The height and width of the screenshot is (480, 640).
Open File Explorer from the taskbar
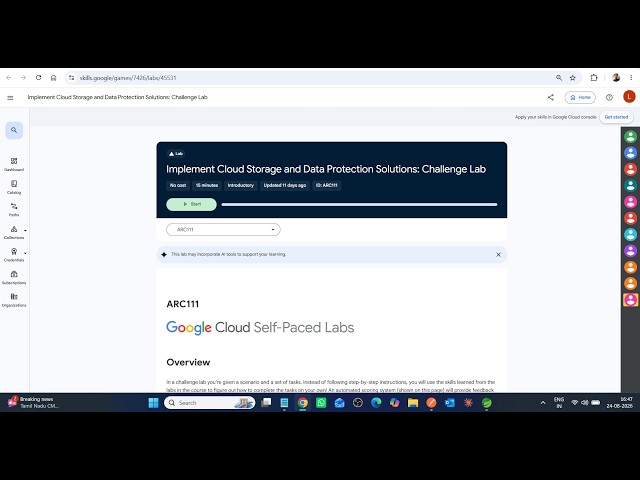(x=413, y=403)
